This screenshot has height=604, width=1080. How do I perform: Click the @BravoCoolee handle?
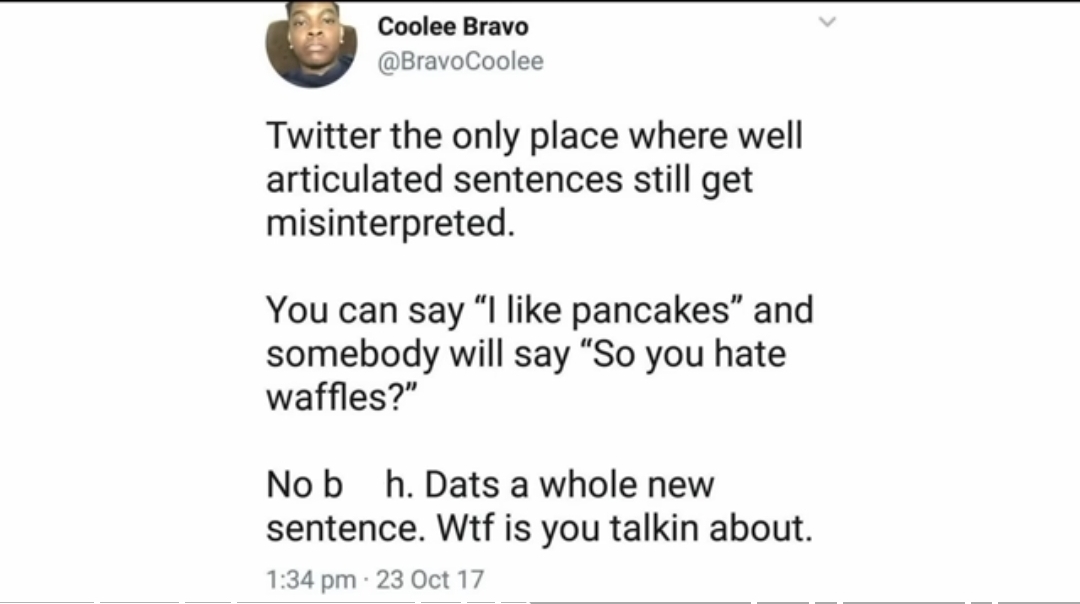[x=461, y=61]
